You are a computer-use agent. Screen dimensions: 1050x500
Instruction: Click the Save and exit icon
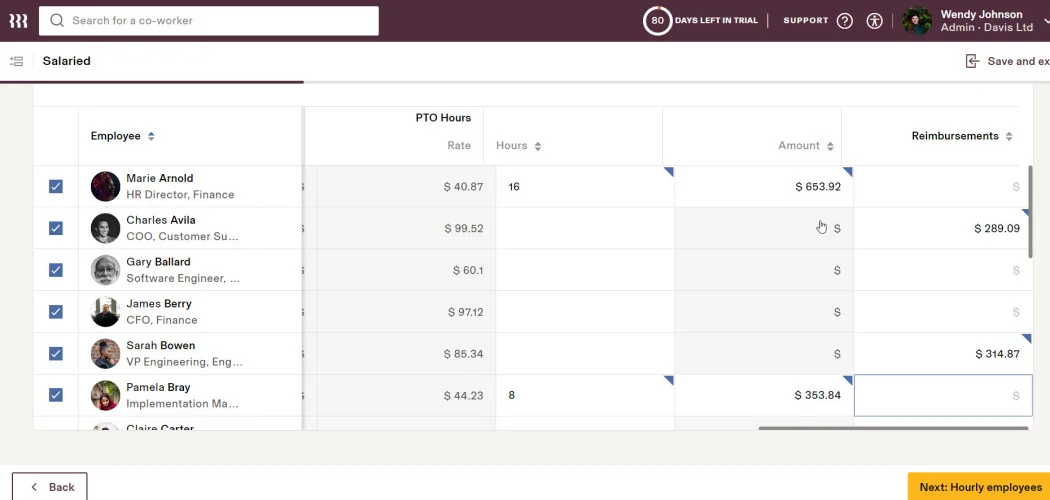point(972,61)
